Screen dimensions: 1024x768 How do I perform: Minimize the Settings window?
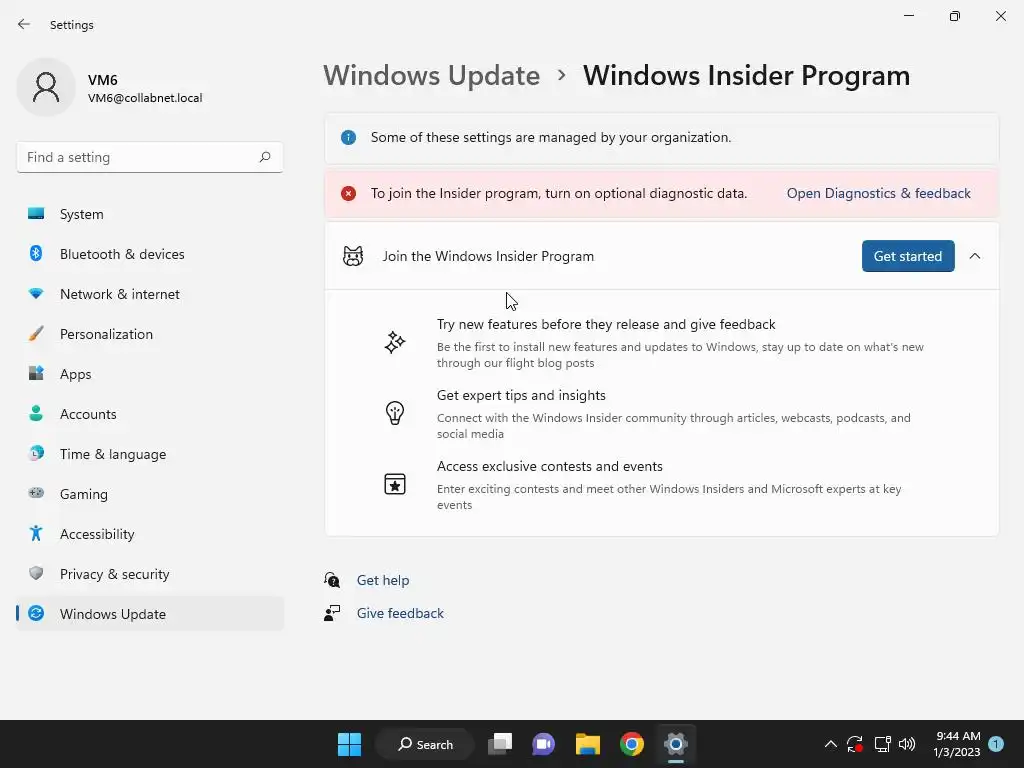(908, 16)
